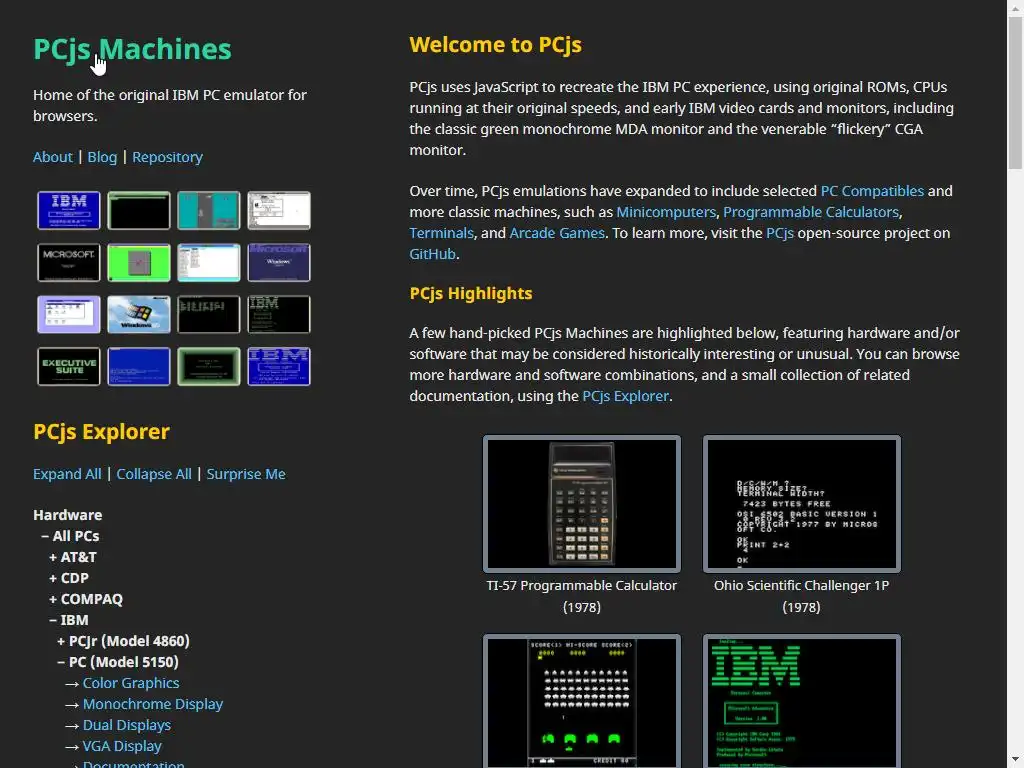Image resolution: width=1024 pixels, height=768 pixels.
Task: Follow the Terminals link
Action: [x=441, y=232]
